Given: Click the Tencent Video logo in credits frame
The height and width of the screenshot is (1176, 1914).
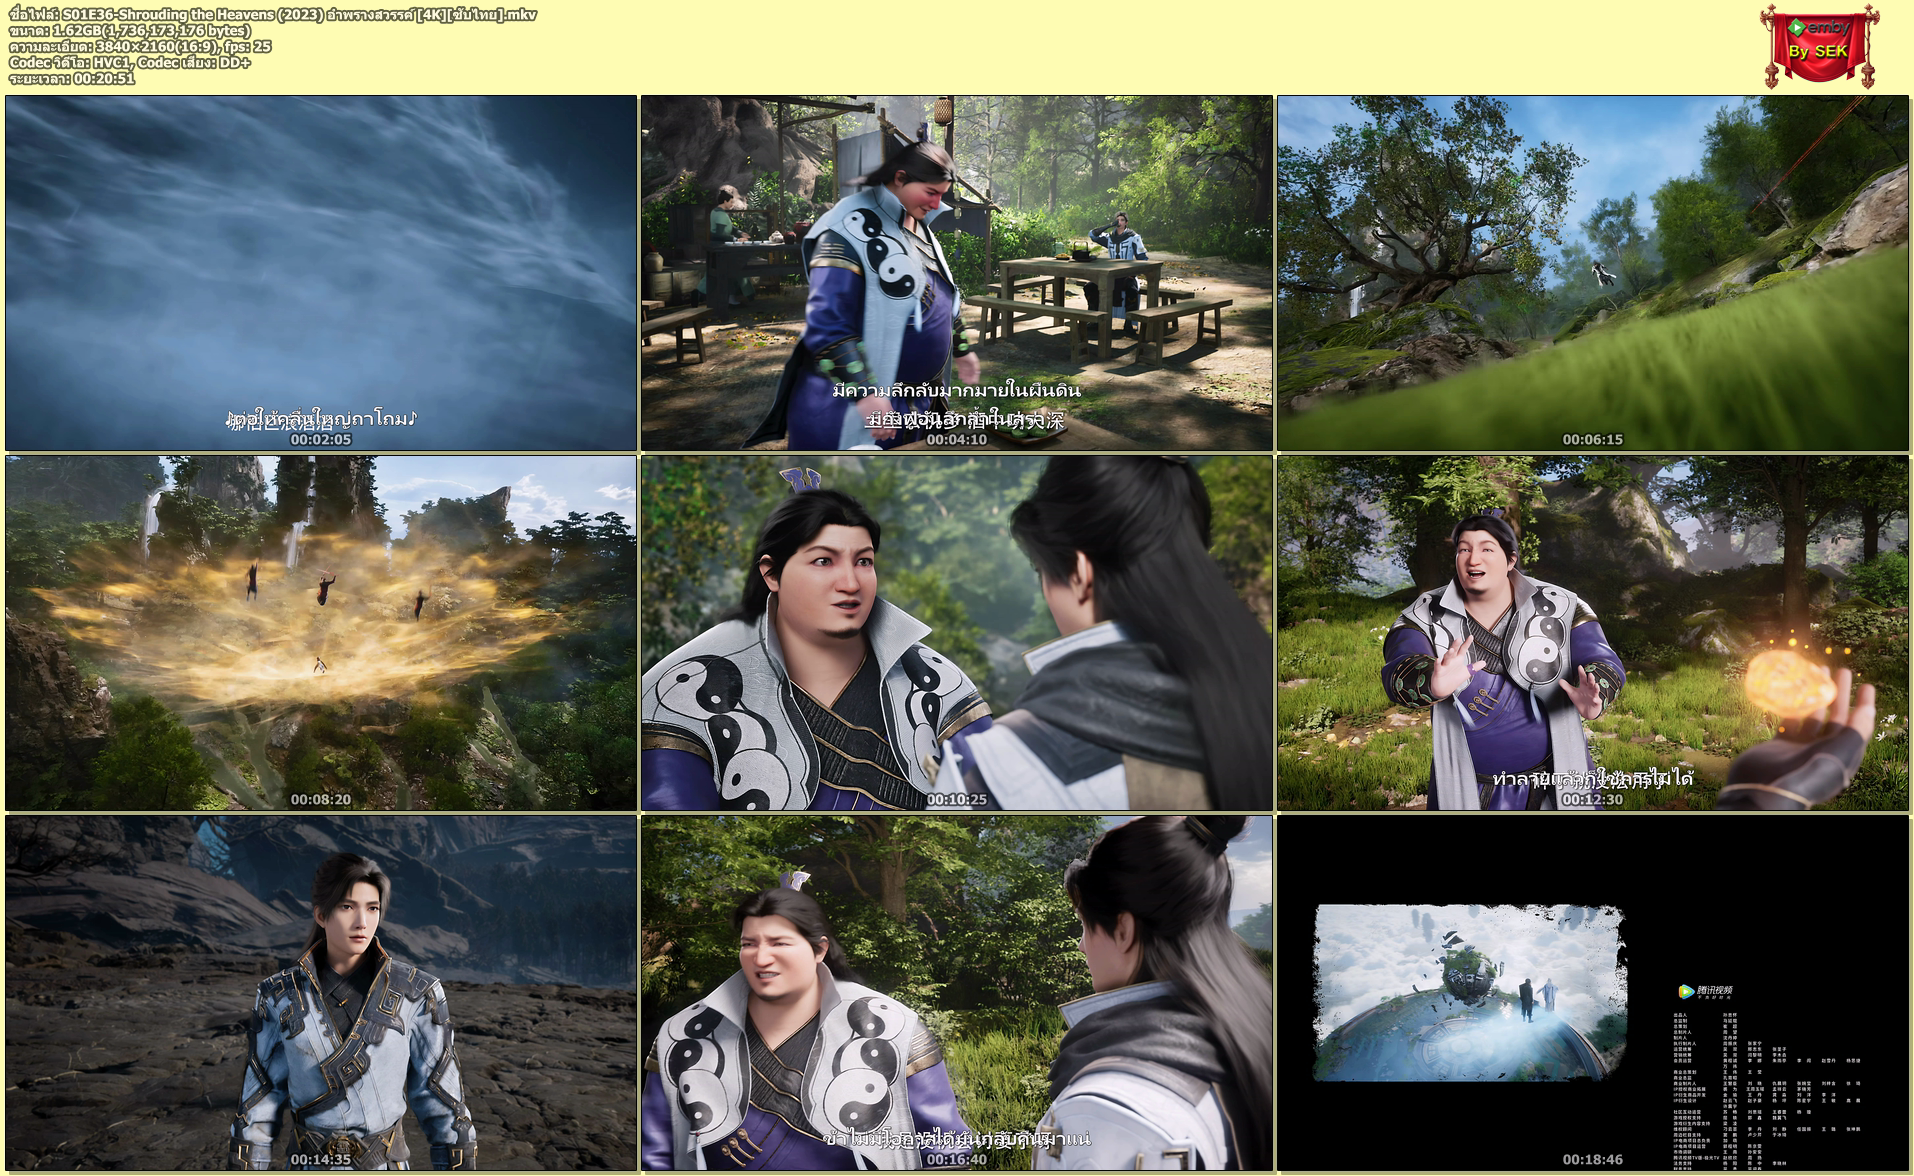Looking at the screenshot, I should click(1706, 991).
